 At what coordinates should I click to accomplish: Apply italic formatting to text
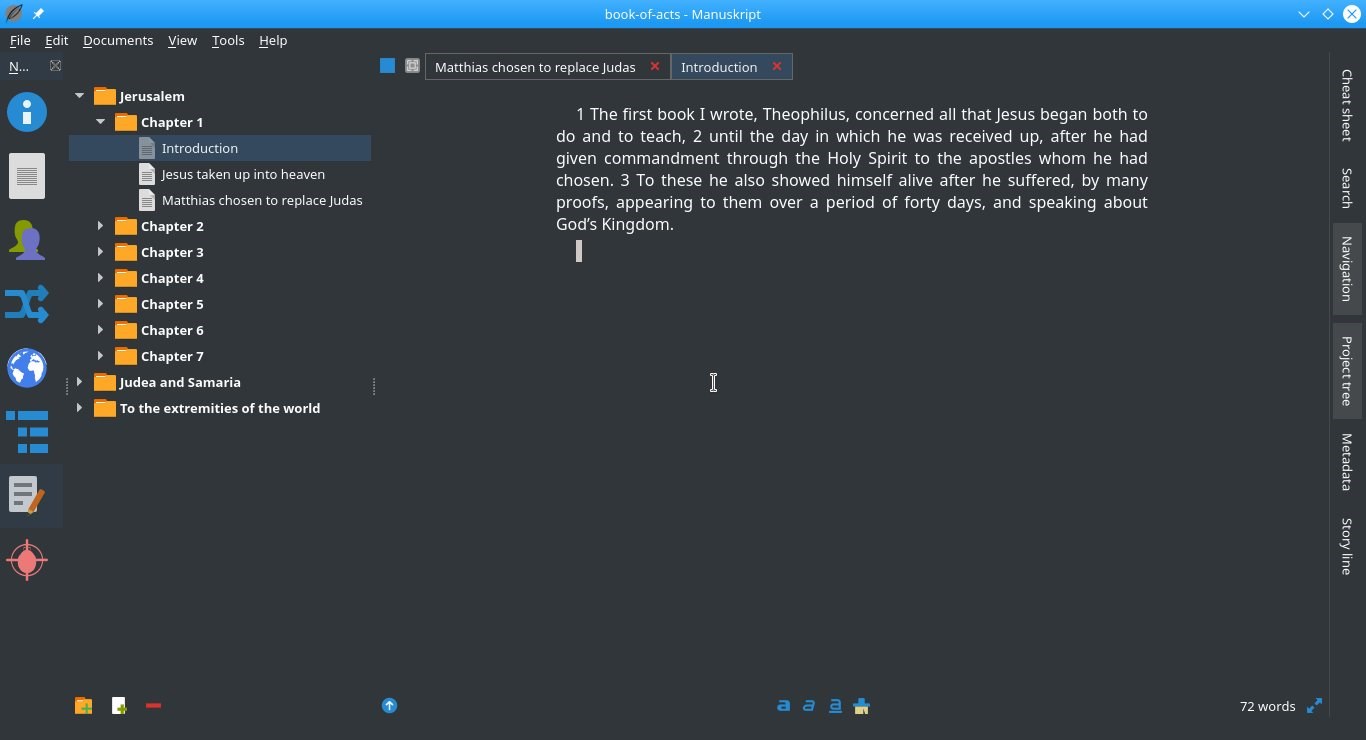(809, 706)
